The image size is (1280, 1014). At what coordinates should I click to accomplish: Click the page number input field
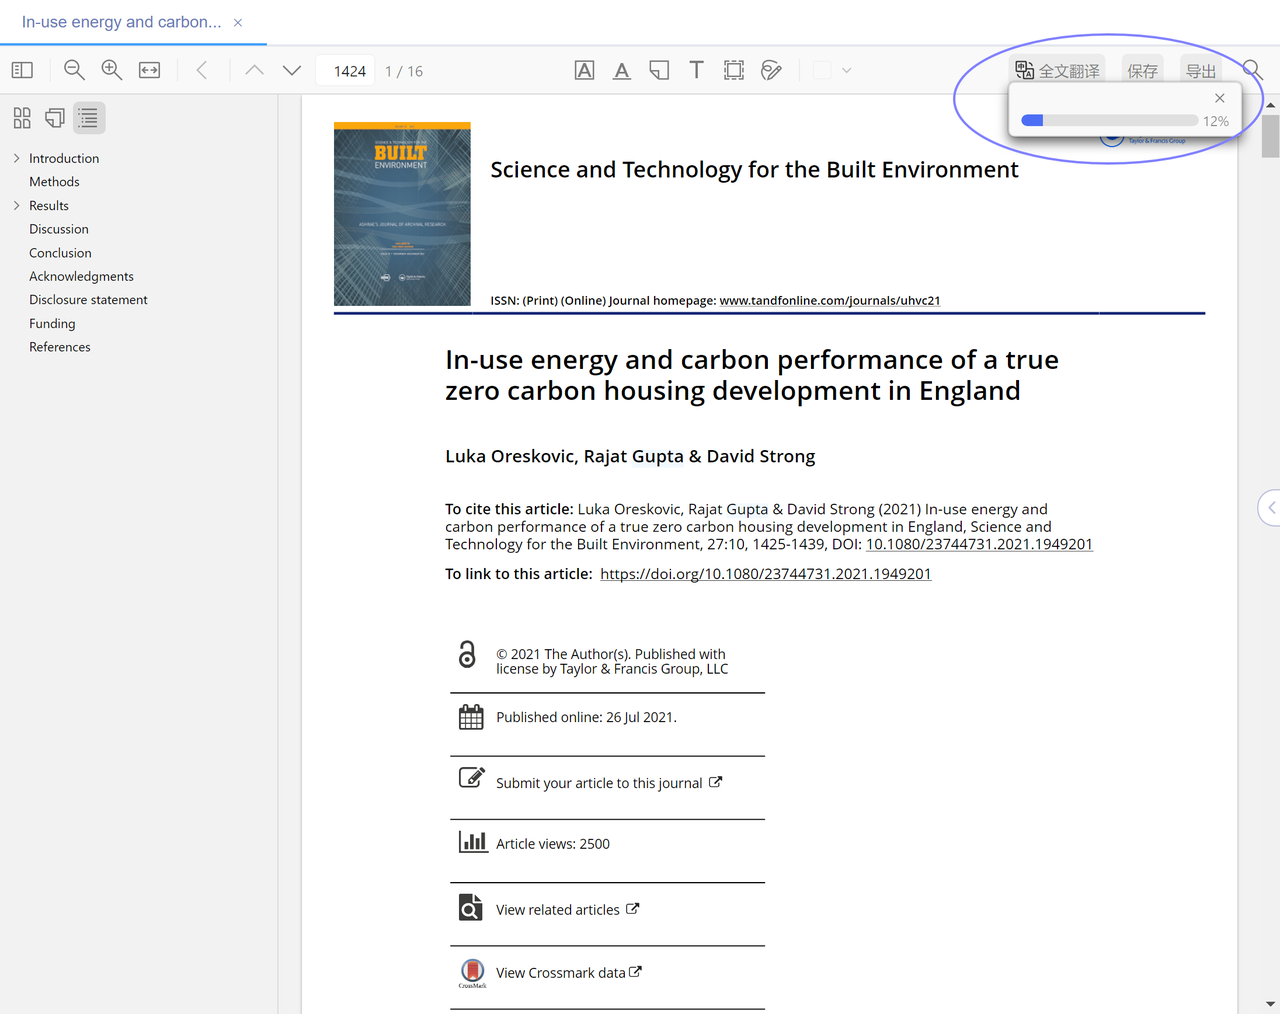346,71
